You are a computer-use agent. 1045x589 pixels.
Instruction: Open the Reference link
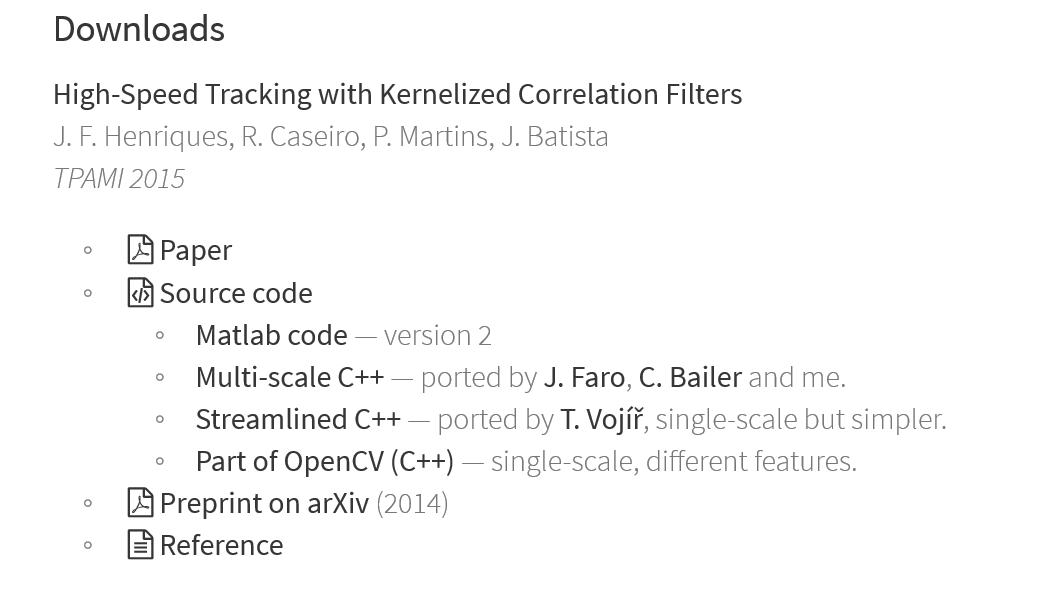pos(221,545)
